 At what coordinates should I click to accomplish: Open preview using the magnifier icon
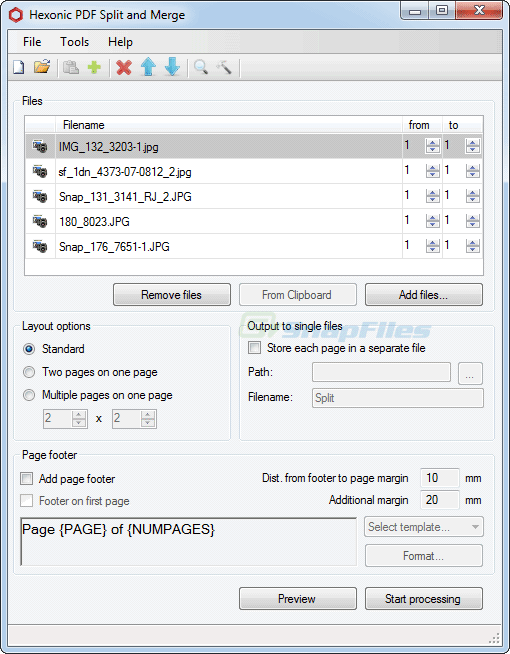point(201,67)
